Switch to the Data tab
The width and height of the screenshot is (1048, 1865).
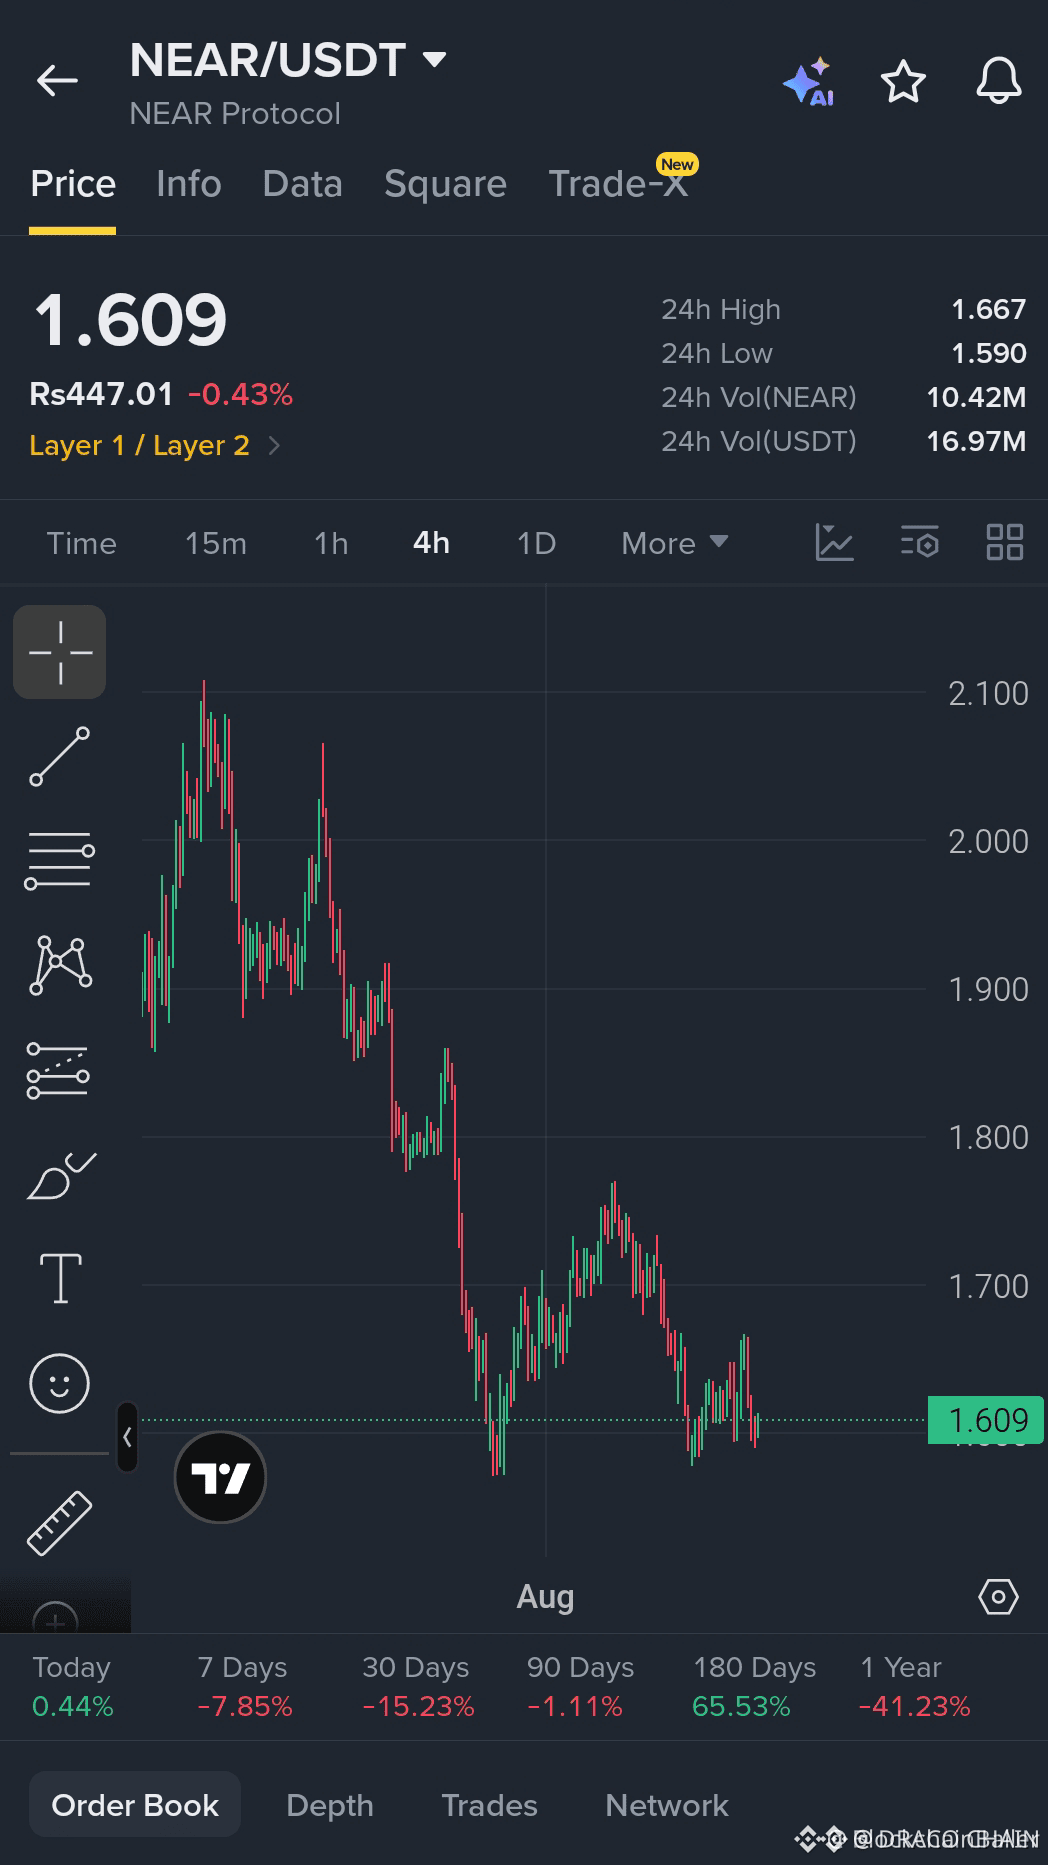302,184
